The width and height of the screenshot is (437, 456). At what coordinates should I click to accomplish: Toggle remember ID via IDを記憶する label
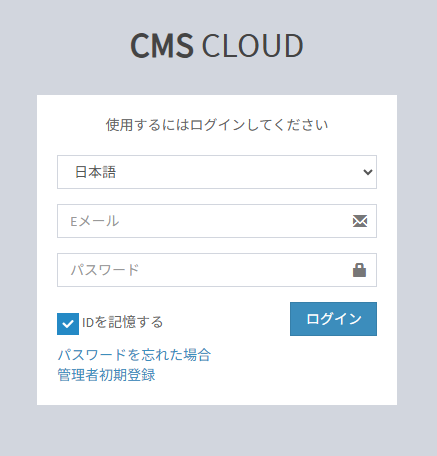tap(122, 322)
